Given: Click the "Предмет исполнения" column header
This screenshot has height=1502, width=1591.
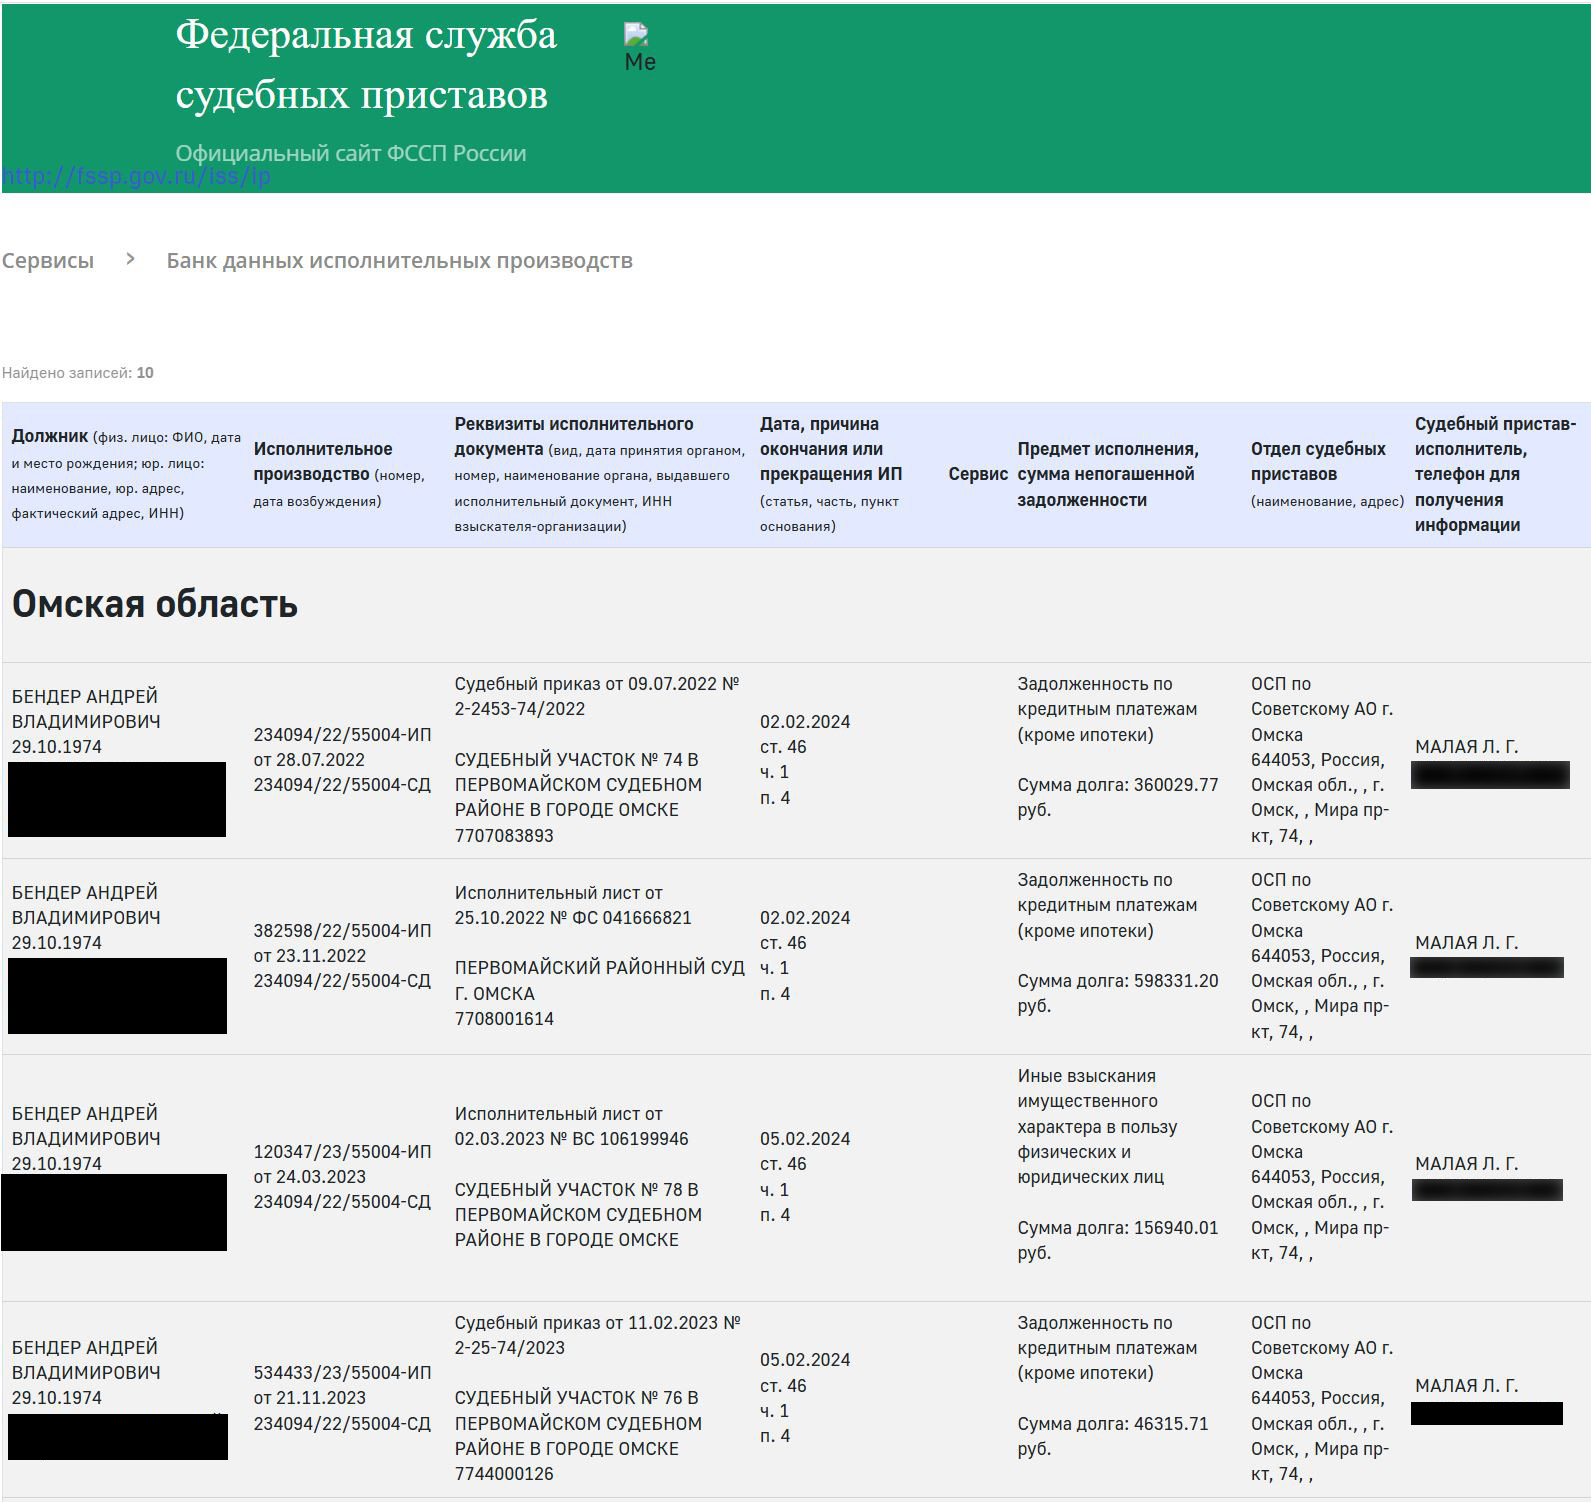Looking at the screenshot, I should pyautogui.click(x=1108, y=474).
